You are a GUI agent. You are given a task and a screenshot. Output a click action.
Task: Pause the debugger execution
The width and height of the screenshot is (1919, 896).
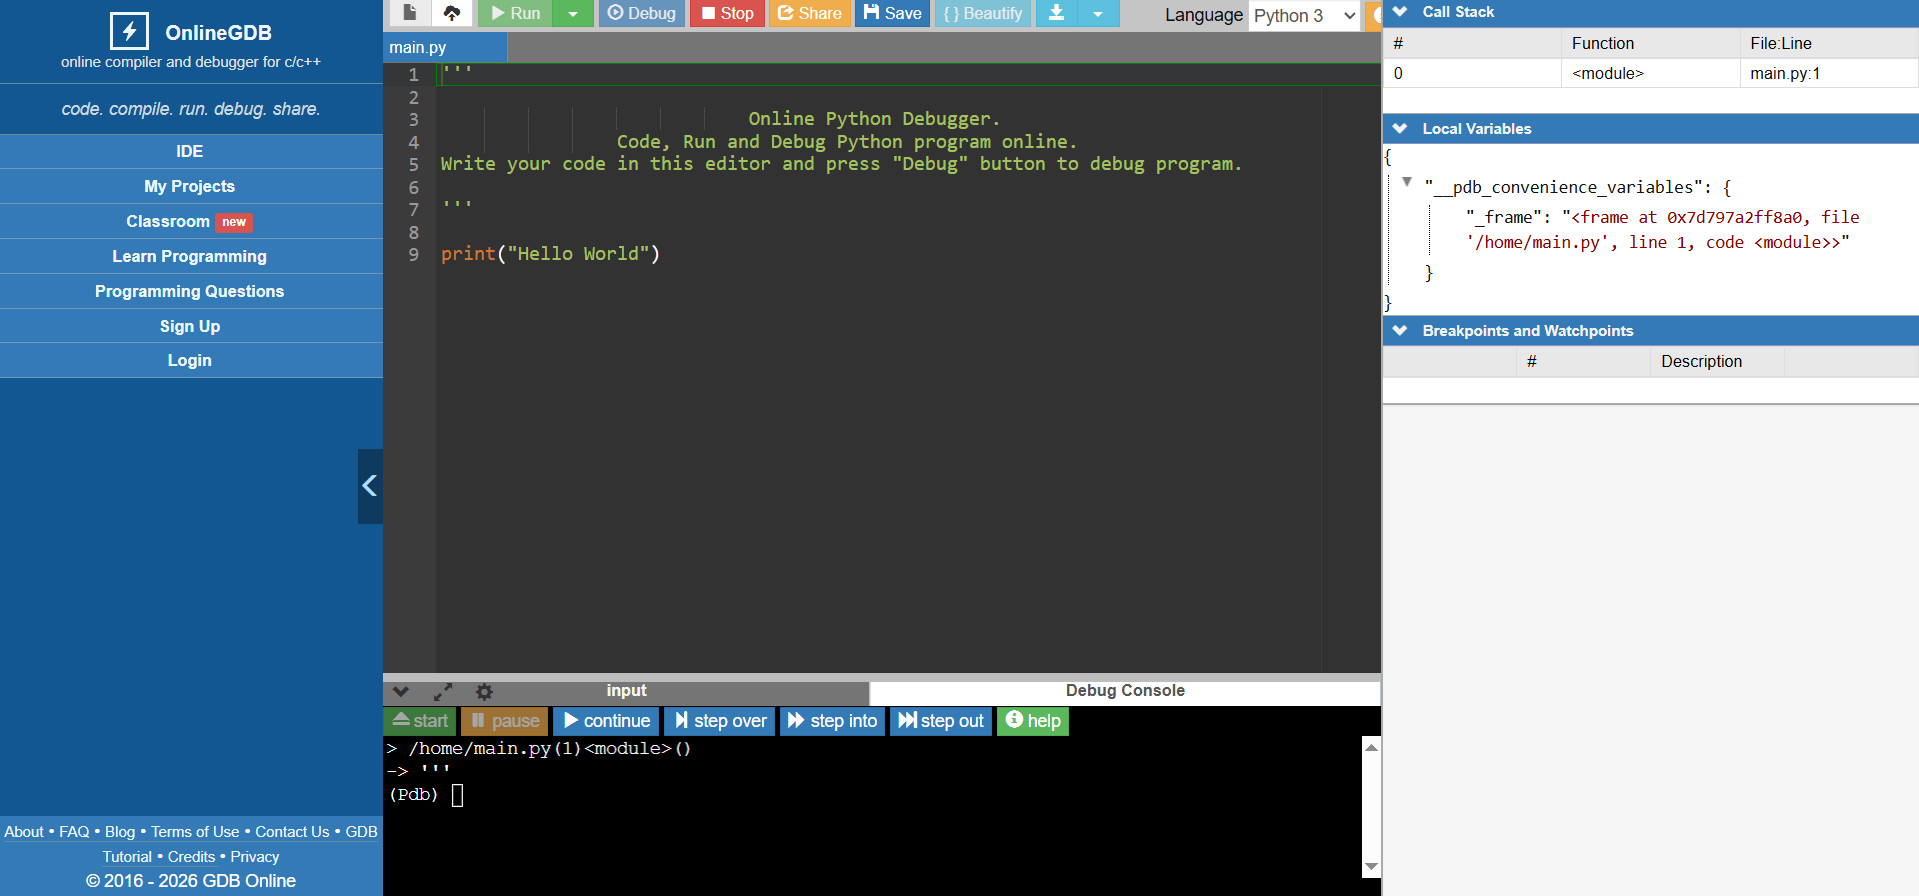(506, 721)
